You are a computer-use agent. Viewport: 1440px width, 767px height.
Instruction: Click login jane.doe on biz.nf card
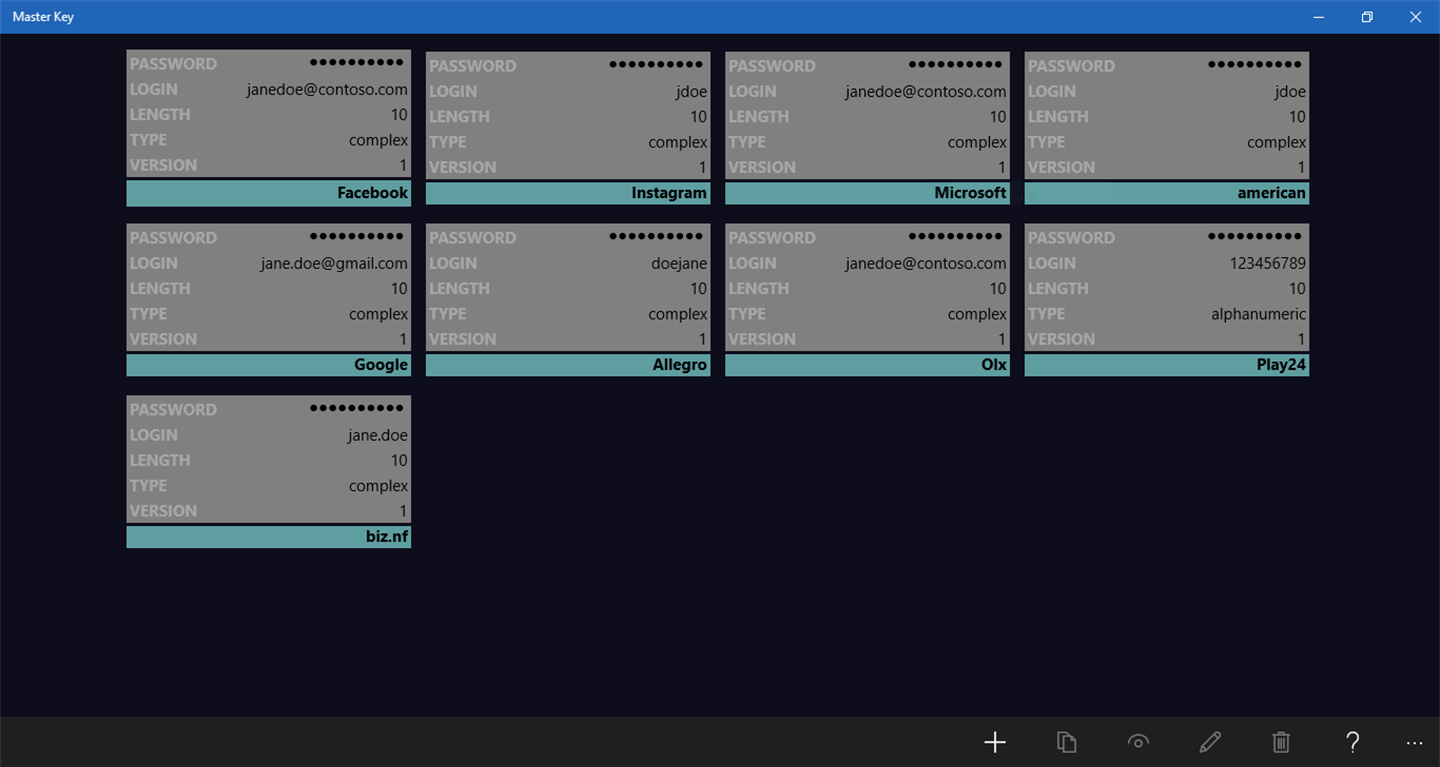[x=378, y=435]
